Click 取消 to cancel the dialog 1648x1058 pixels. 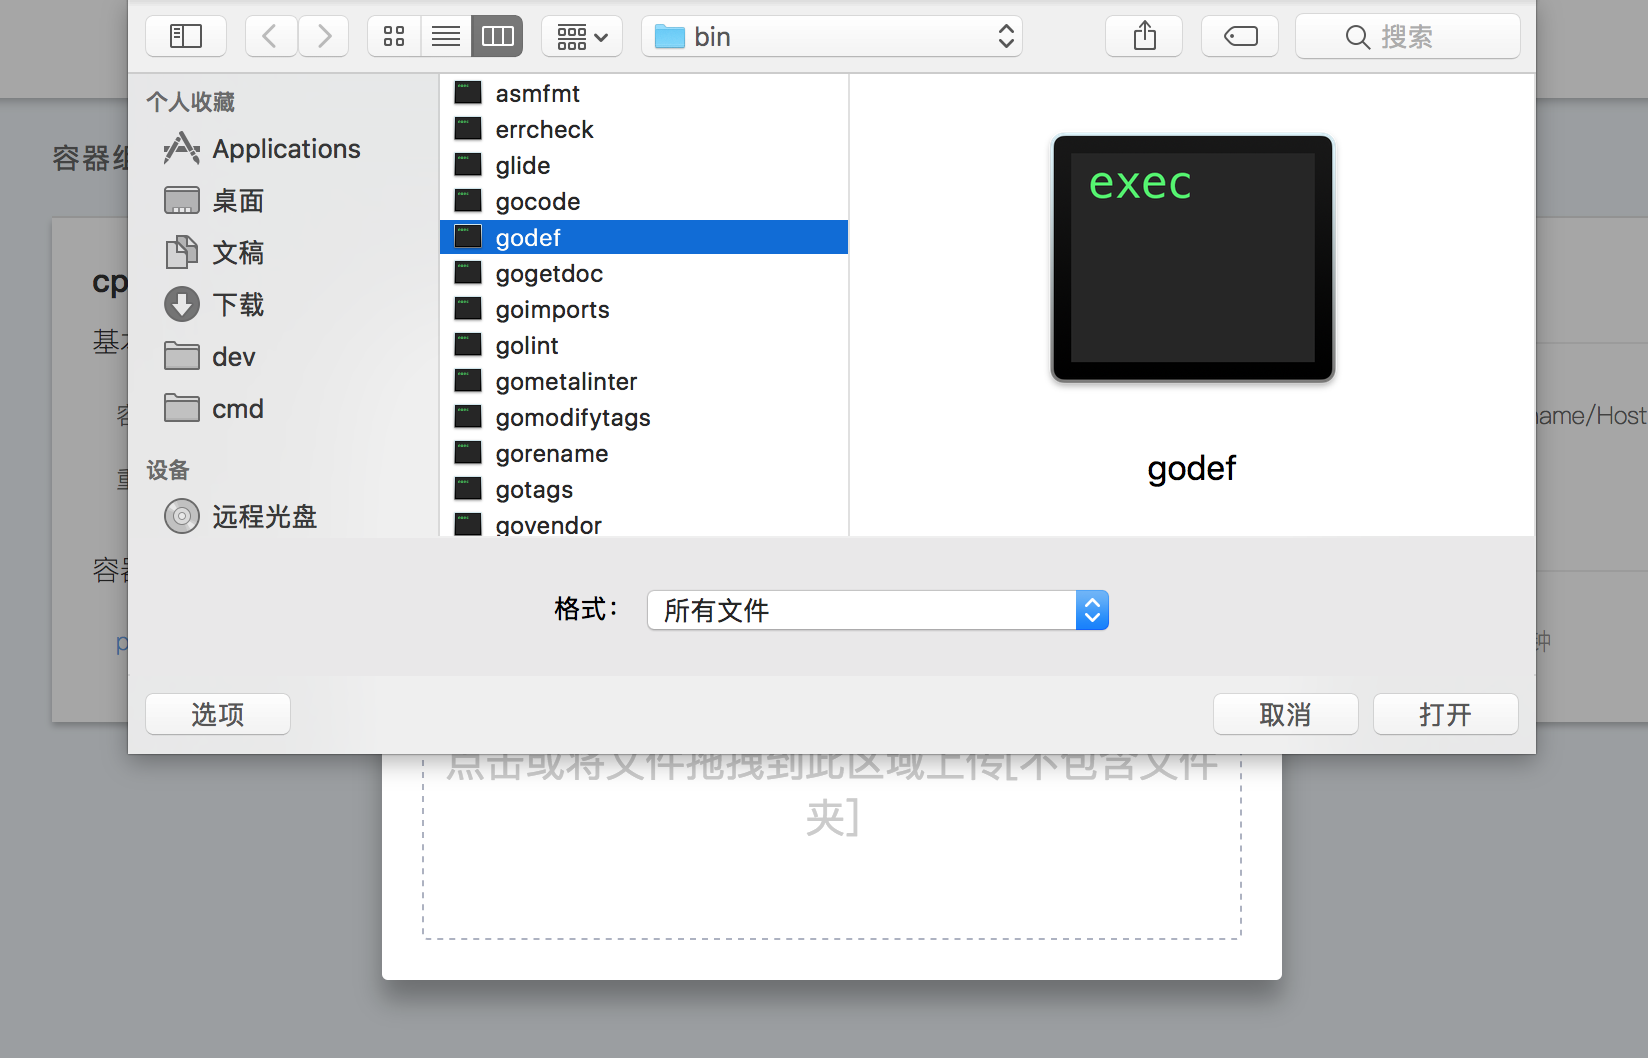(x=1285, y=714)
